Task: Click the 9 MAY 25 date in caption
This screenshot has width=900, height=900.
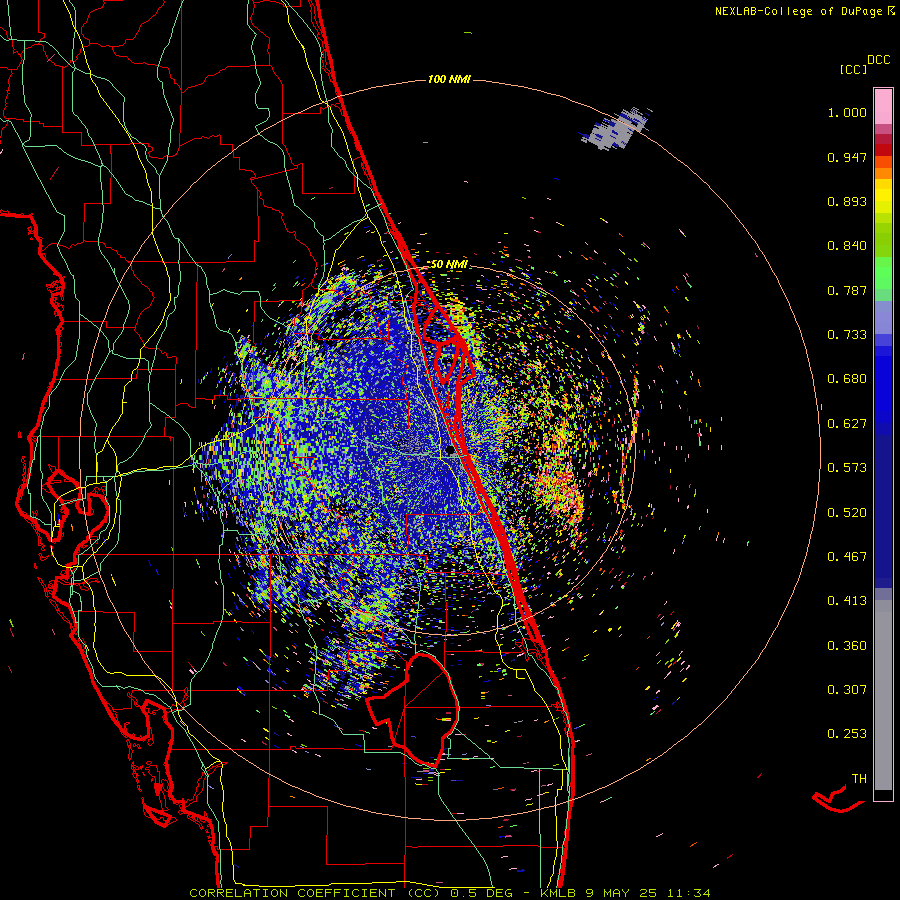Action: click(x=622, y=893)
